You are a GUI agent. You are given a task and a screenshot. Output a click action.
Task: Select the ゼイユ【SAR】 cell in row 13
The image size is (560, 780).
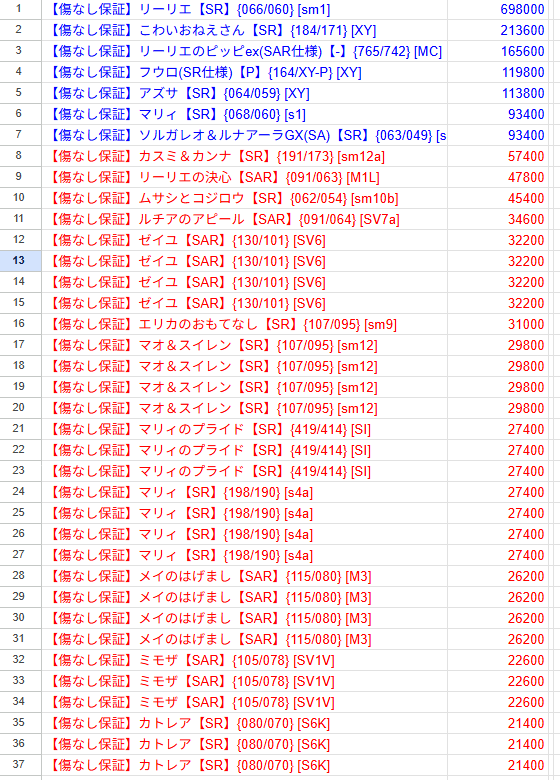244,261
